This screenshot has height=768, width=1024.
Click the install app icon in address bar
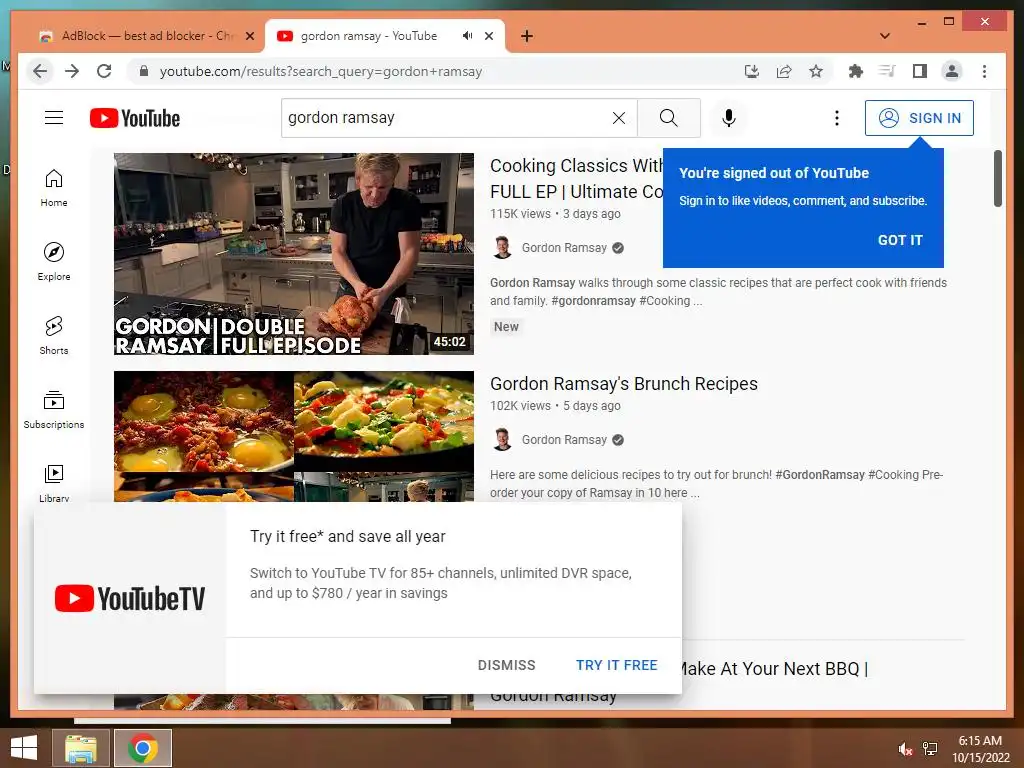[x=752, y=71]
